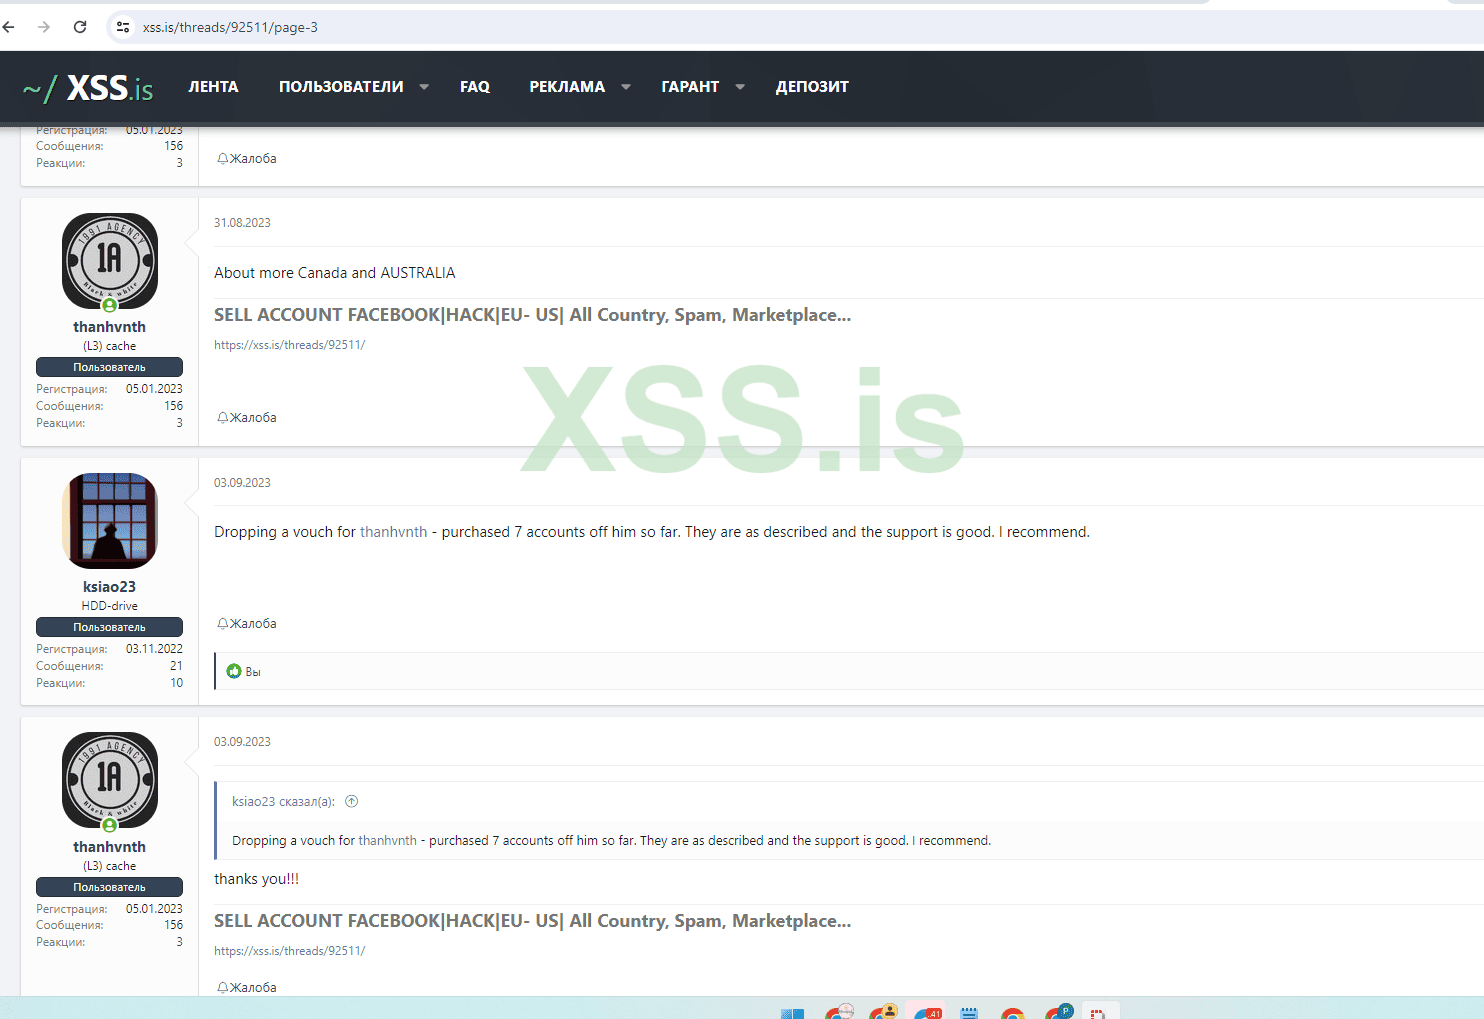Screen dimensions: 1484x1019
Task: Select the text 'About more Canada and AUSTRALIA'
Action: 335,273
